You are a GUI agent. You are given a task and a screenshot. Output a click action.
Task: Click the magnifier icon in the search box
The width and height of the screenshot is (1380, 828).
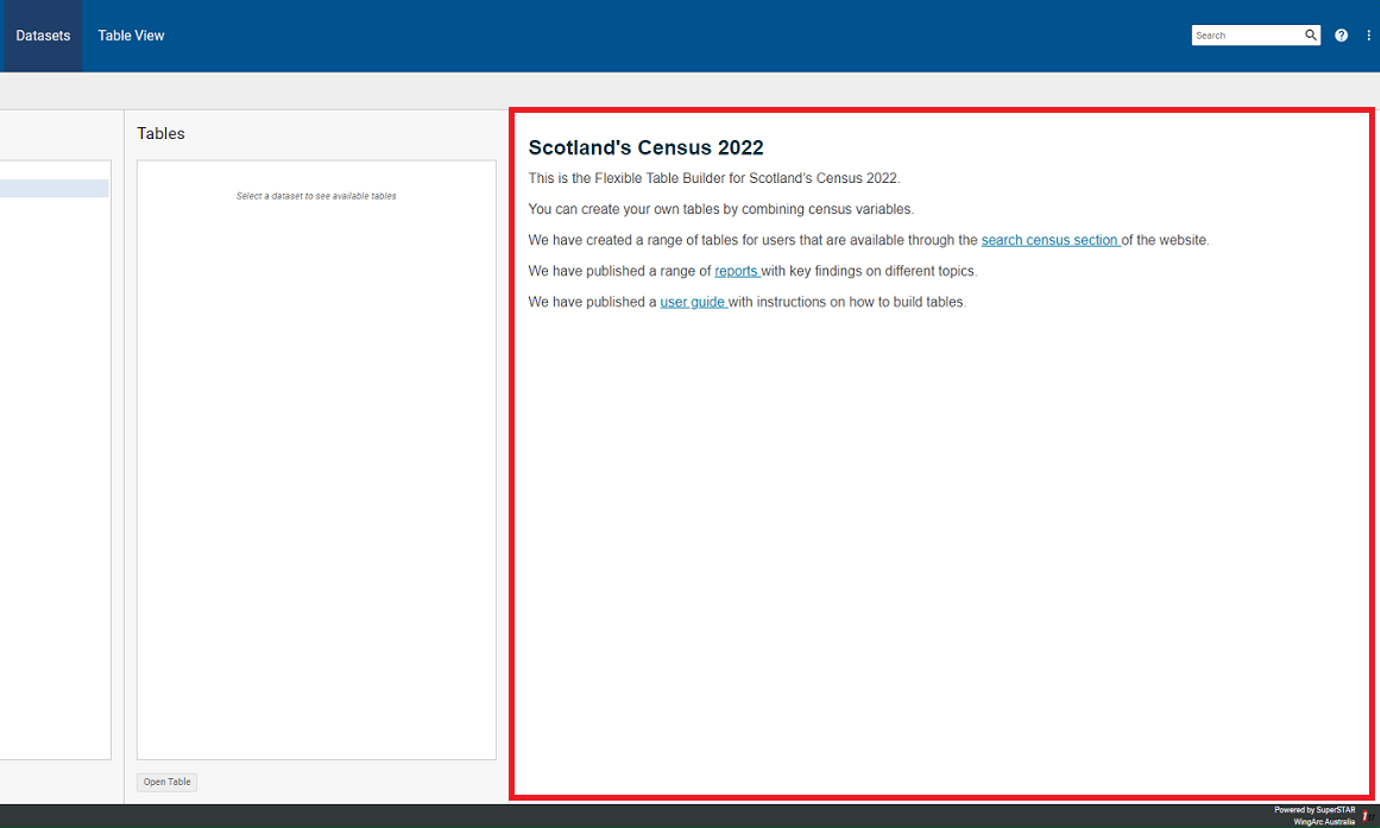click(x=1310, y=35)
